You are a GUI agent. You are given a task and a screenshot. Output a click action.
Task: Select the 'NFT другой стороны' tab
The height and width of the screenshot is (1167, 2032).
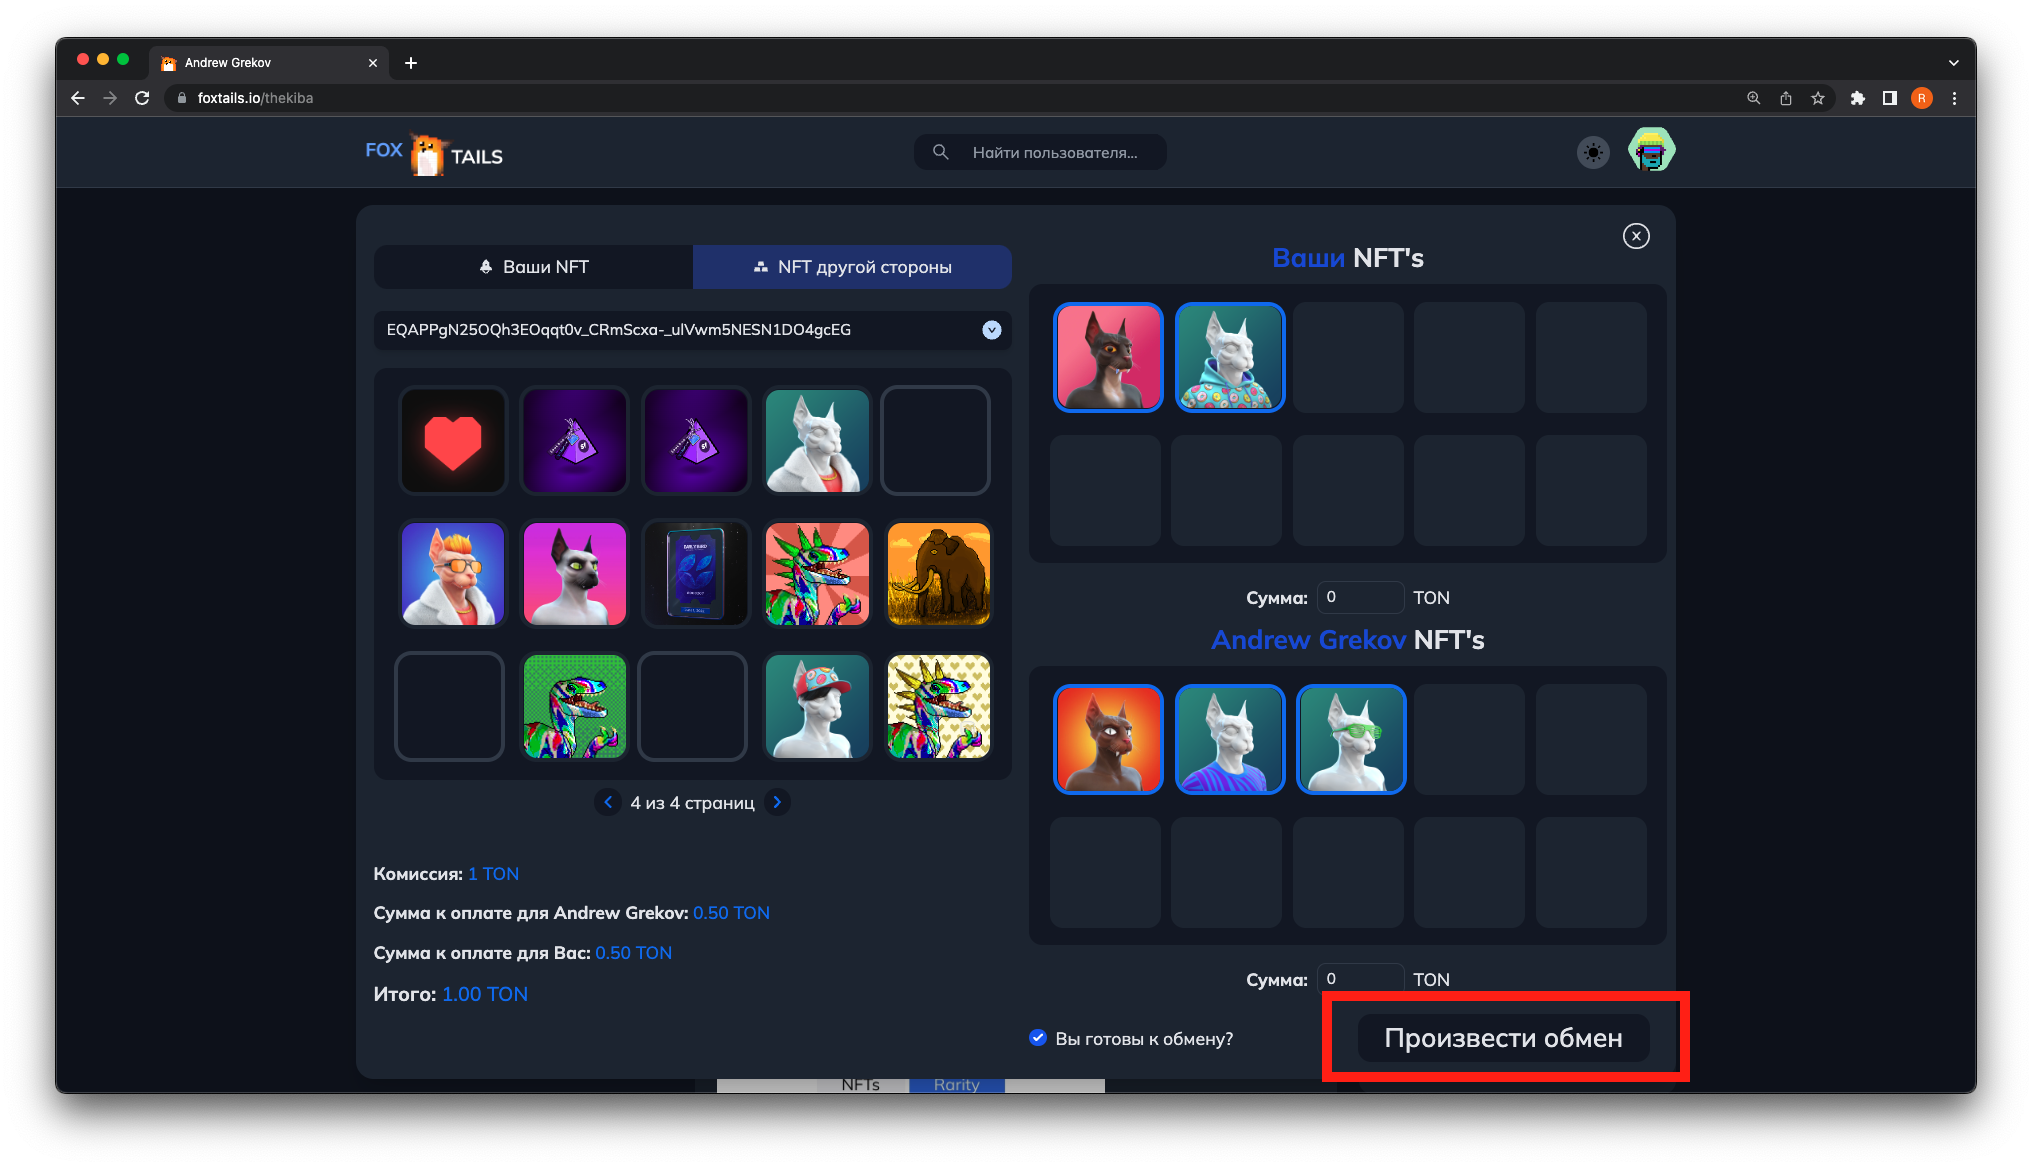click(x=852, y=267)
